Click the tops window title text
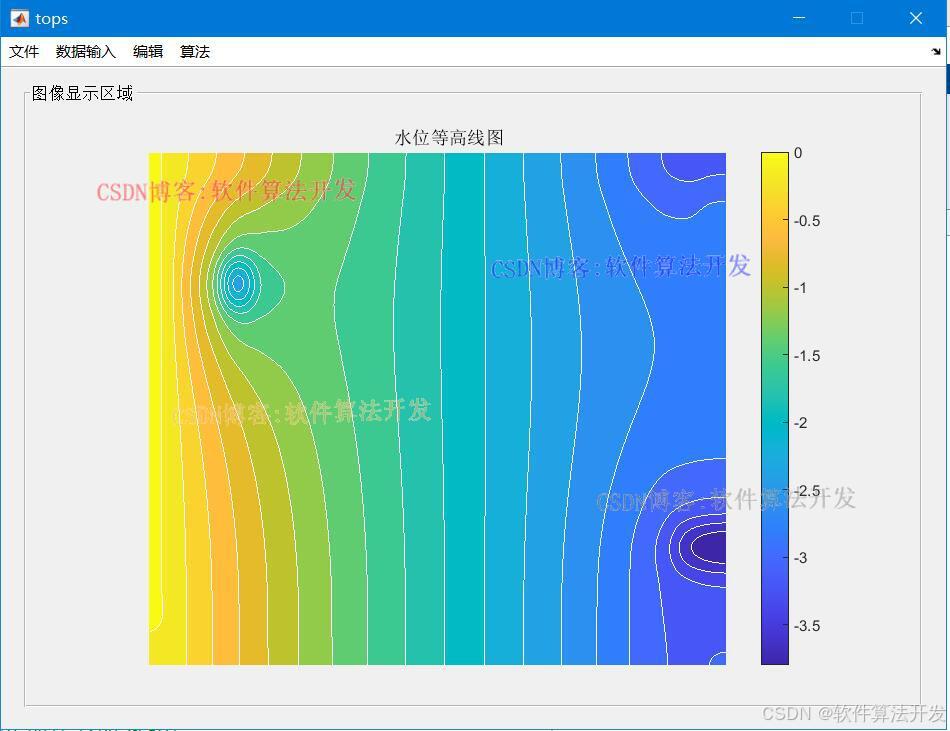 51,19
